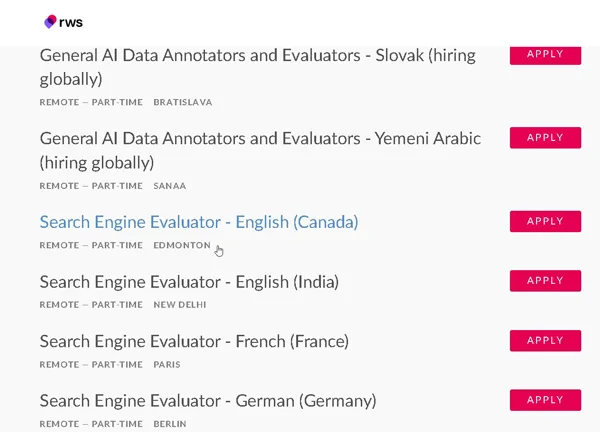Click the rws logo in the header
This screenshot has width=600, height=432.
tap(64, 22)
